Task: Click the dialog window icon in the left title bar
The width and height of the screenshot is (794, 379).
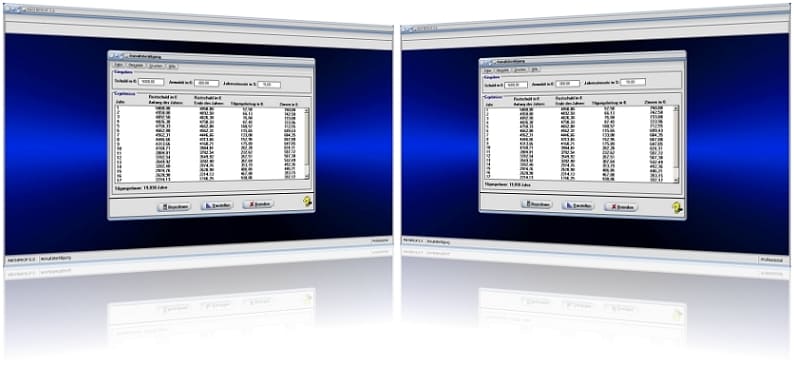Action: (116, 55)
